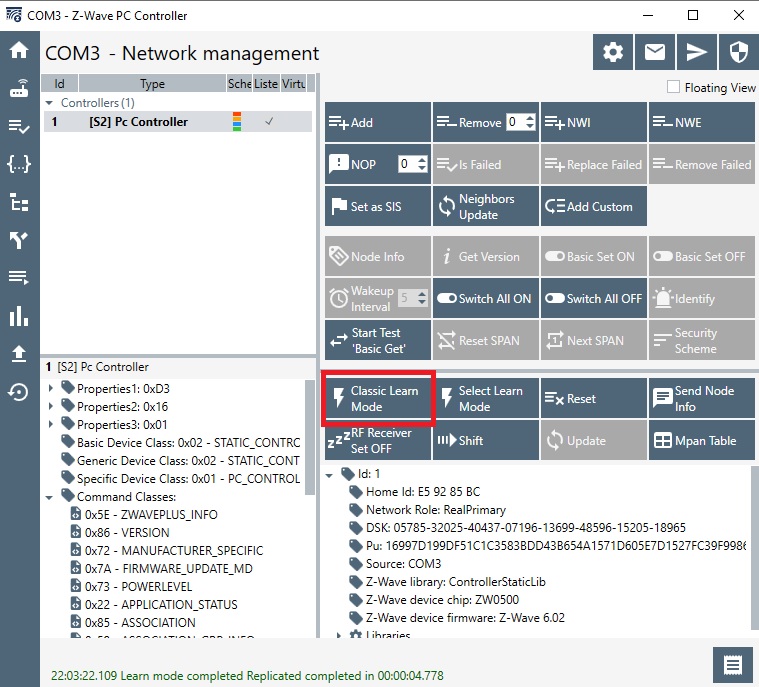Click the Type column header
This screenshot has height=687, width=759.
click(152, 83)
